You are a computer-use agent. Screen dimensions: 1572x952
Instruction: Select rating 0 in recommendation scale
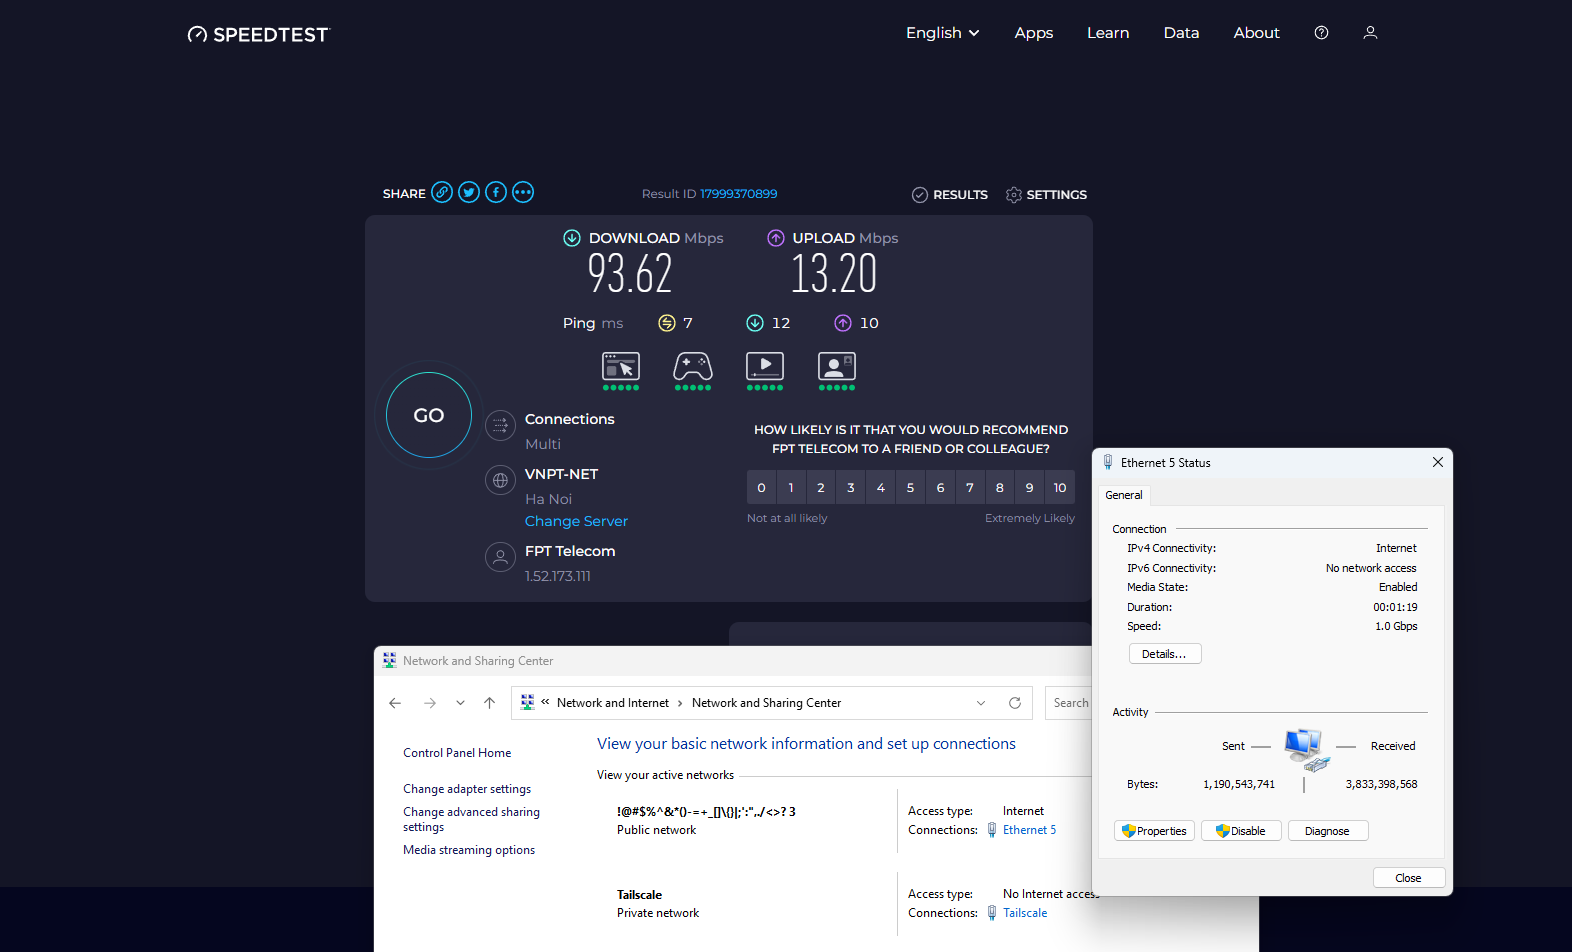point(761,488)
